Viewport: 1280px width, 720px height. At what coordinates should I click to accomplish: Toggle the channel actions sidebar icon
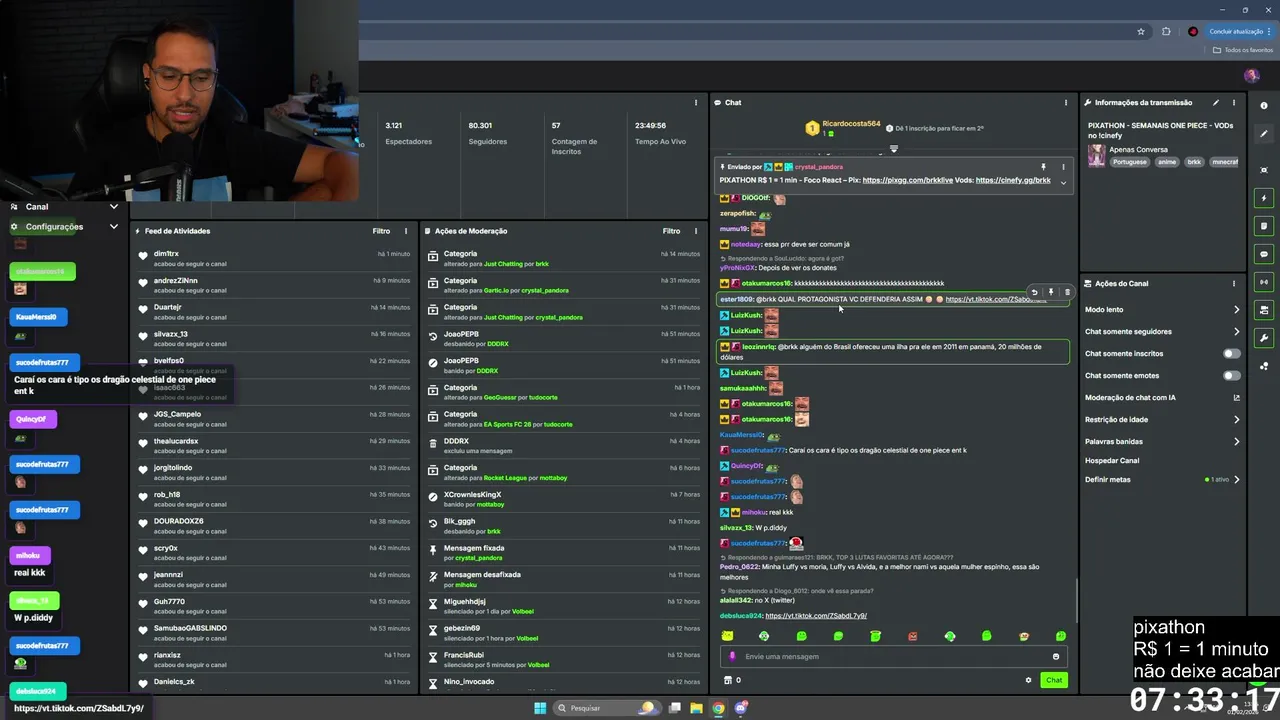click(1264, 310)
